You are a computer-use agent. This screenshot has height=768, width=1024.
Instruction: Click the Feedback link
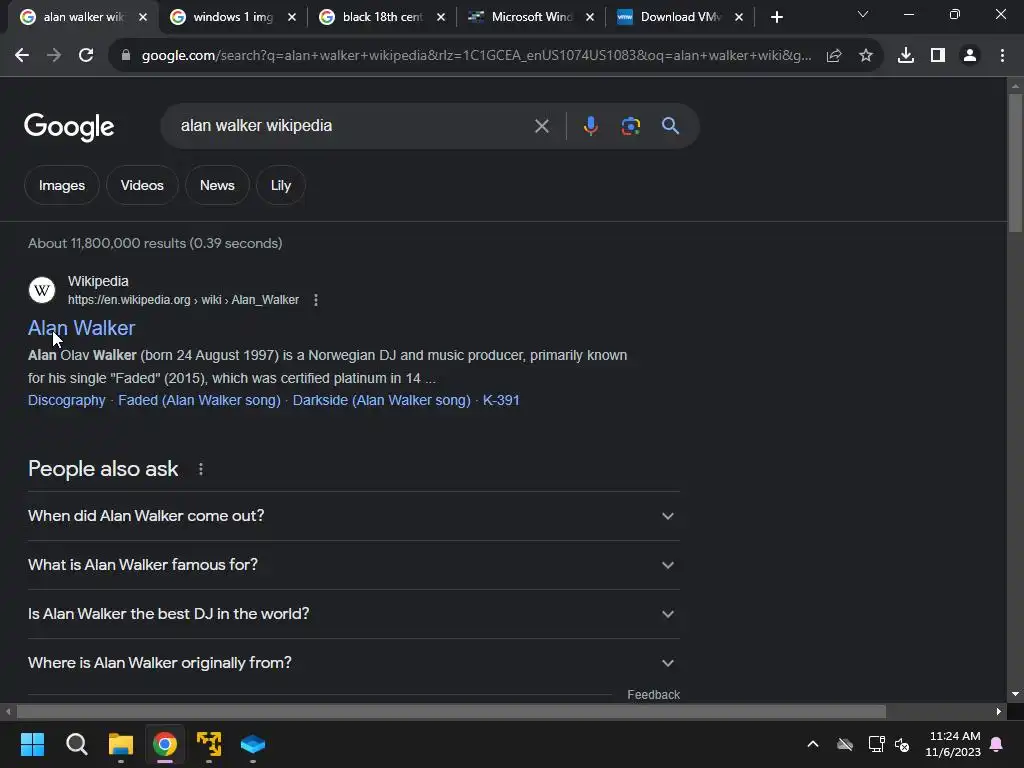653,695
